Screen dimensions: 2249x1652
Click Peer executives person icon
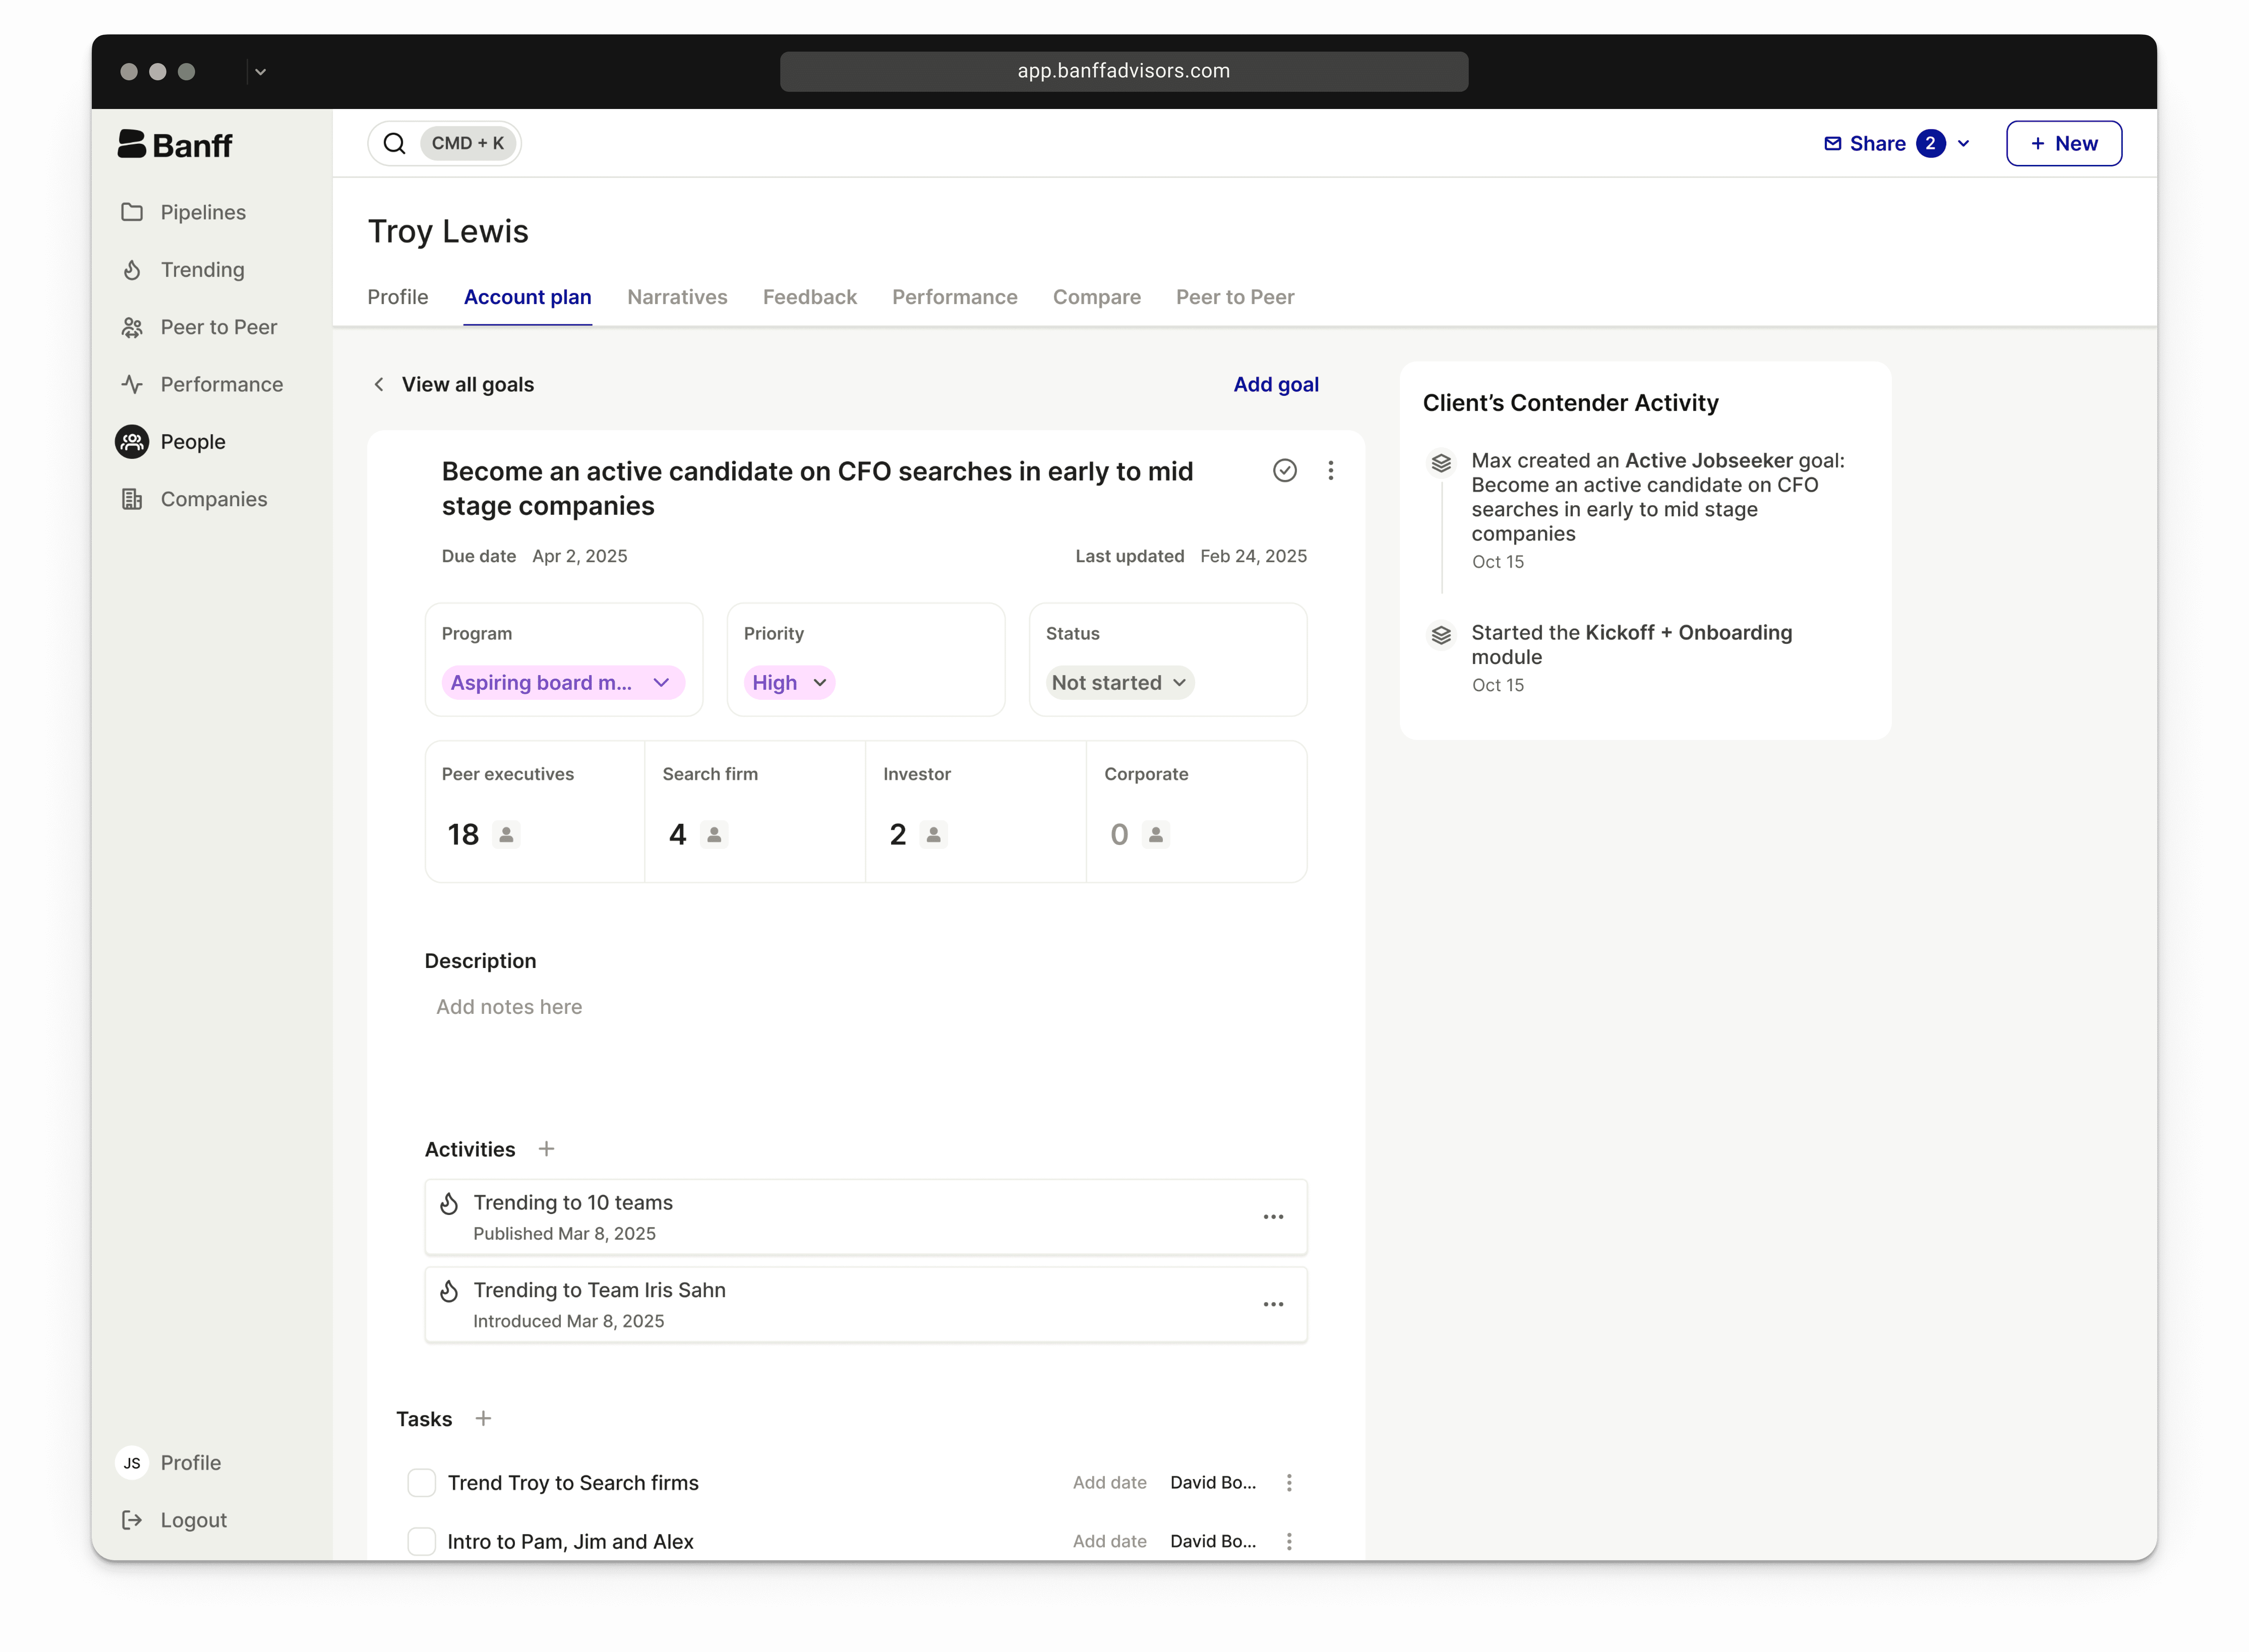(506, 834)
